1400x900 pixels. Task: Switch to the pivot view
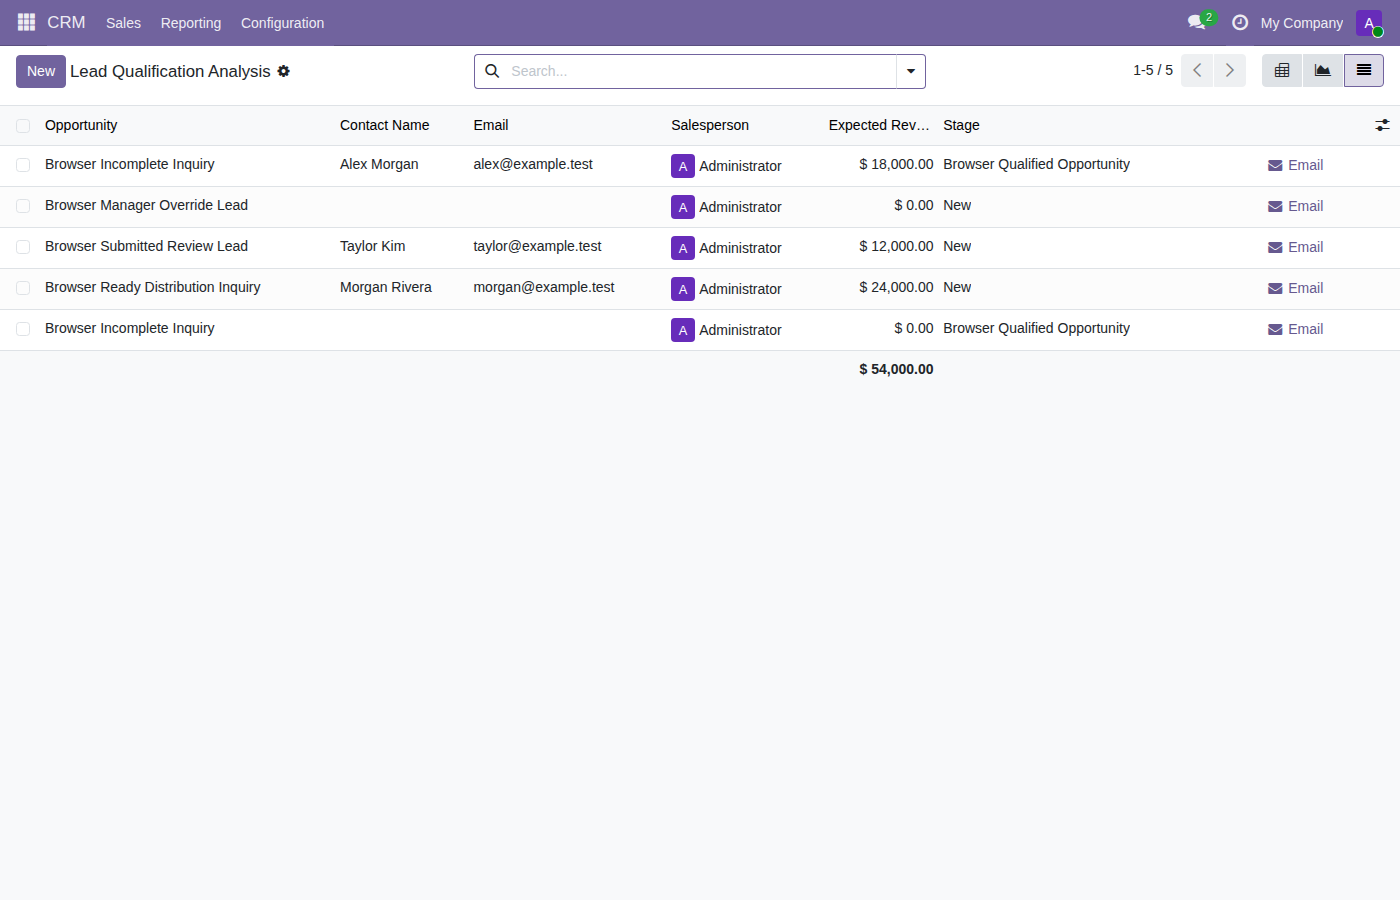(1282, 70)
